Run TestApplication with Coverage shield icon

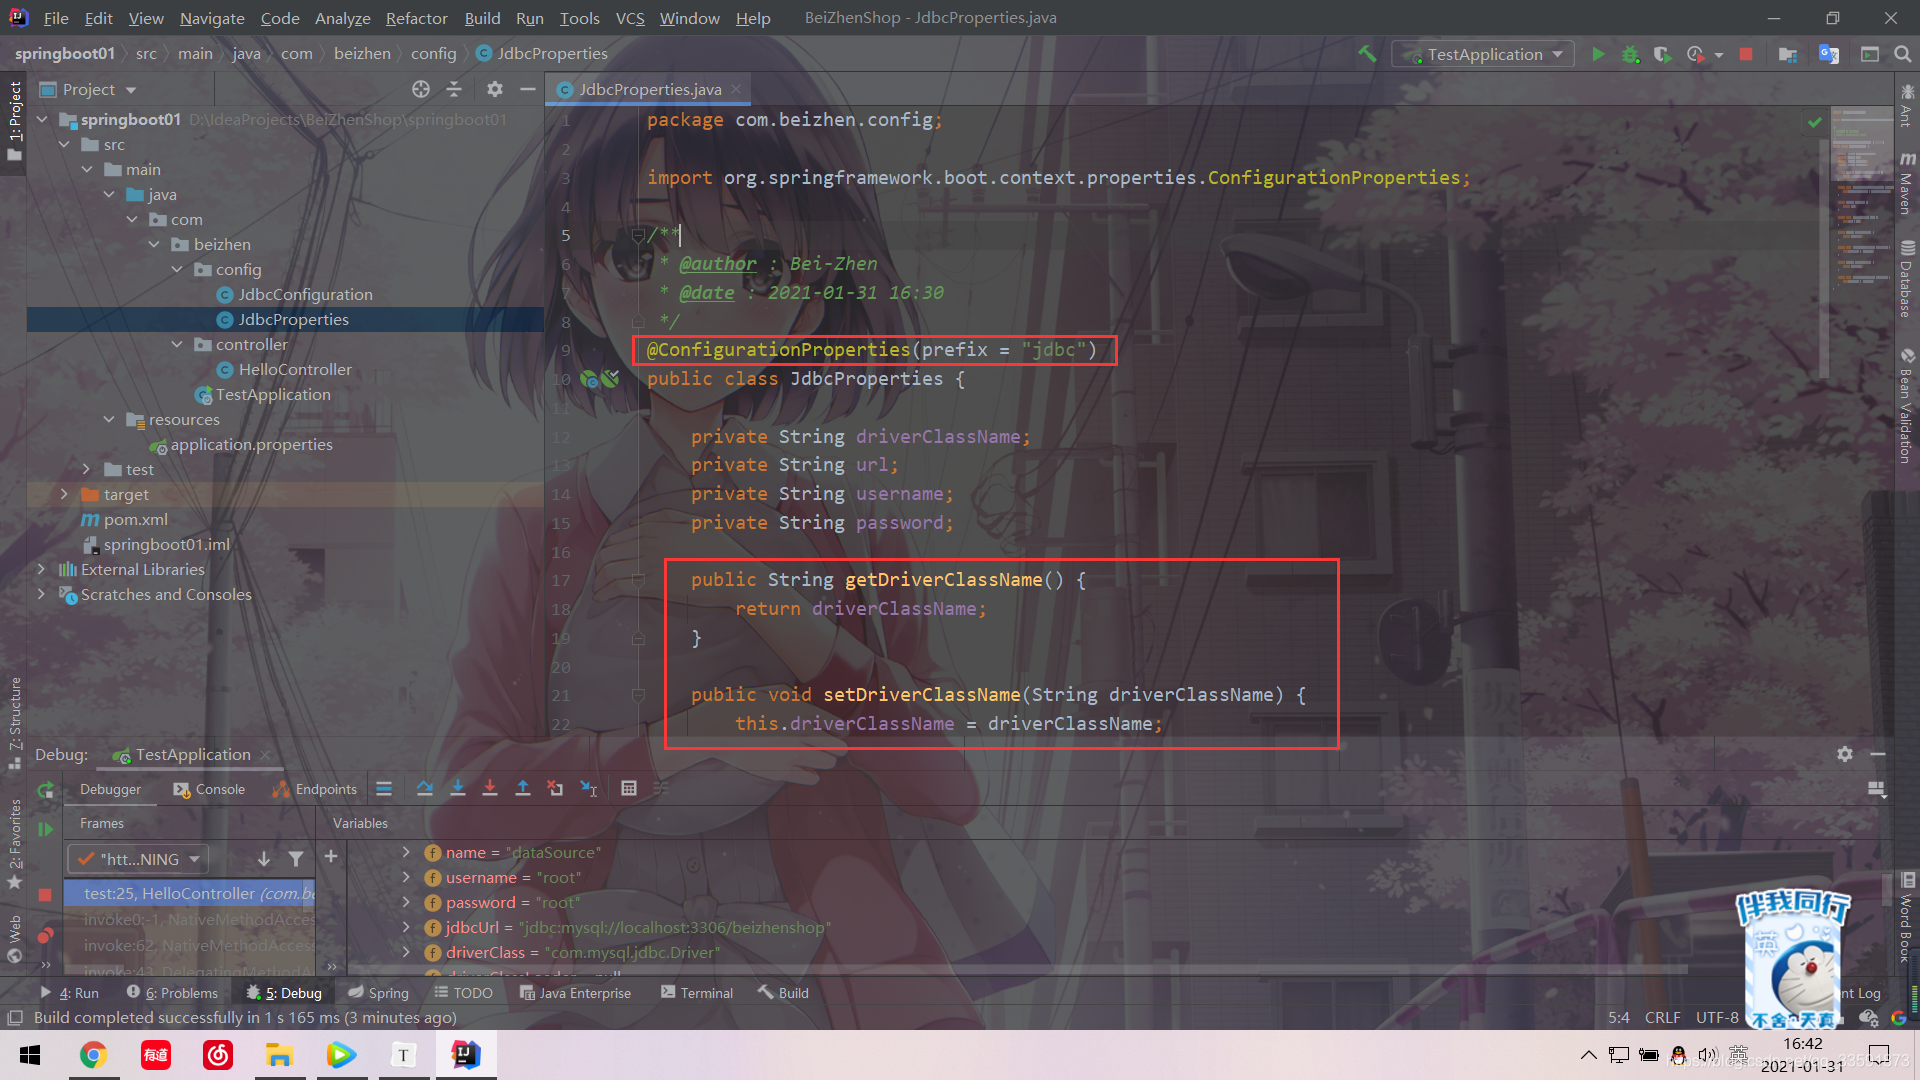click(1662, 54)
